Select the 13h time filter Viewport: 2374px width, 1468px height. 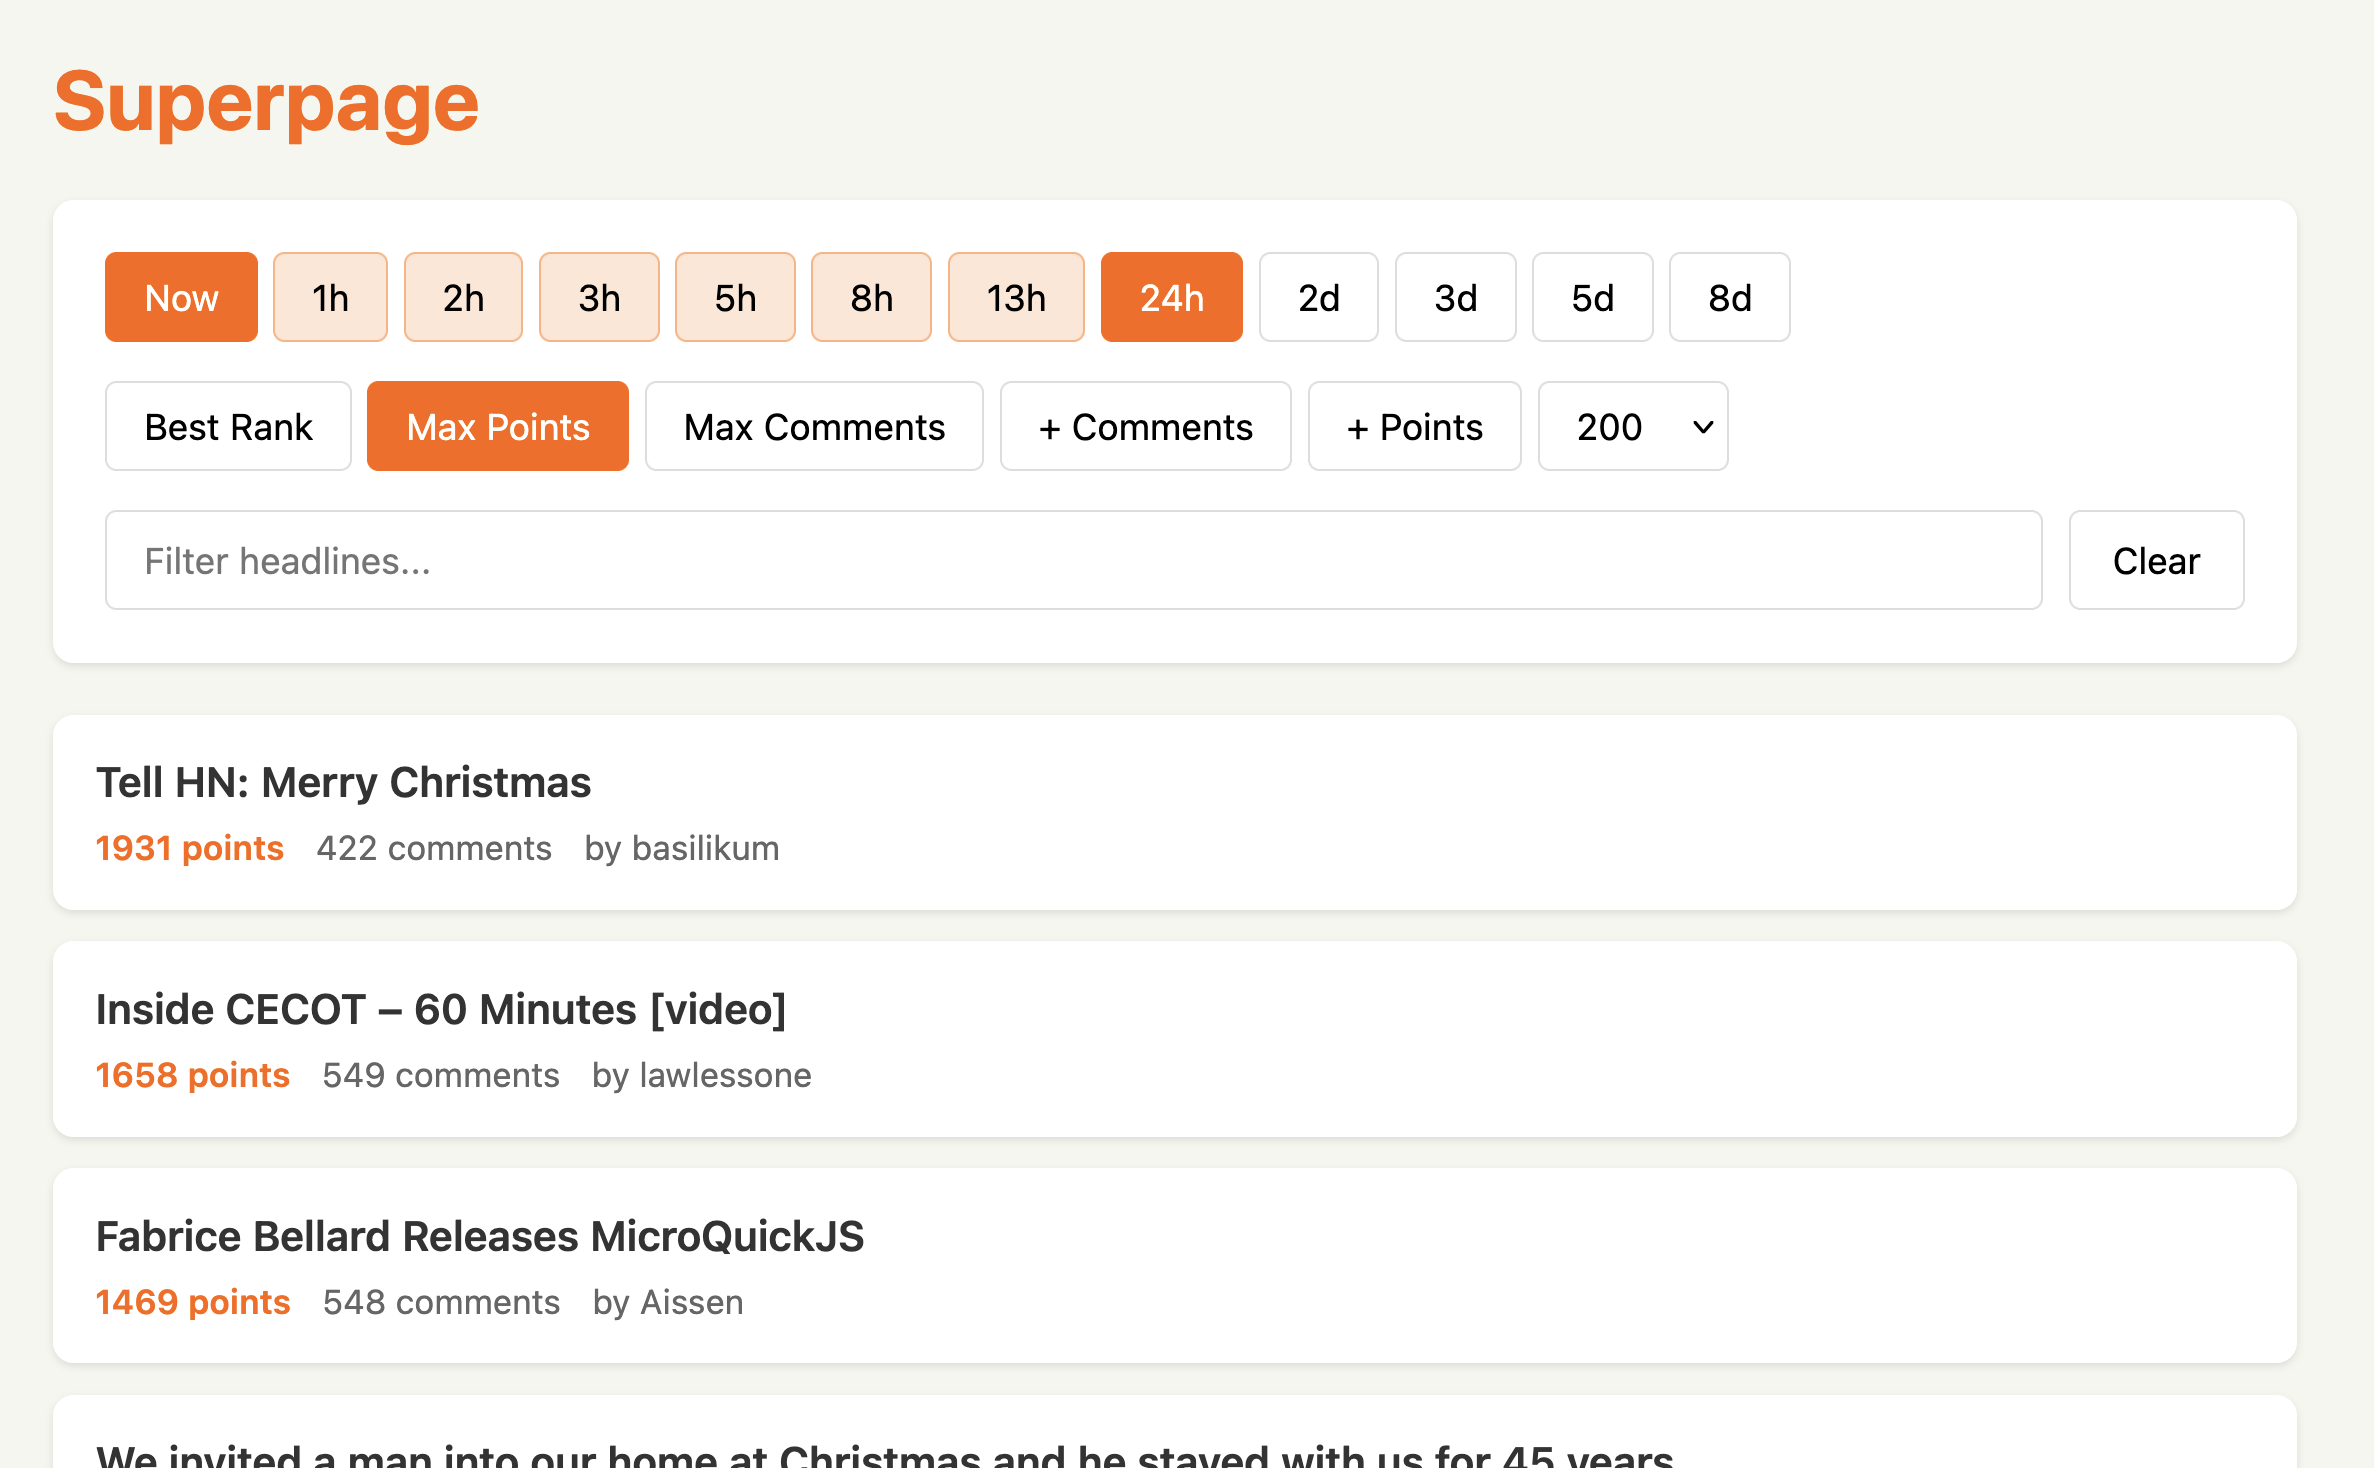click(1016, 296)
